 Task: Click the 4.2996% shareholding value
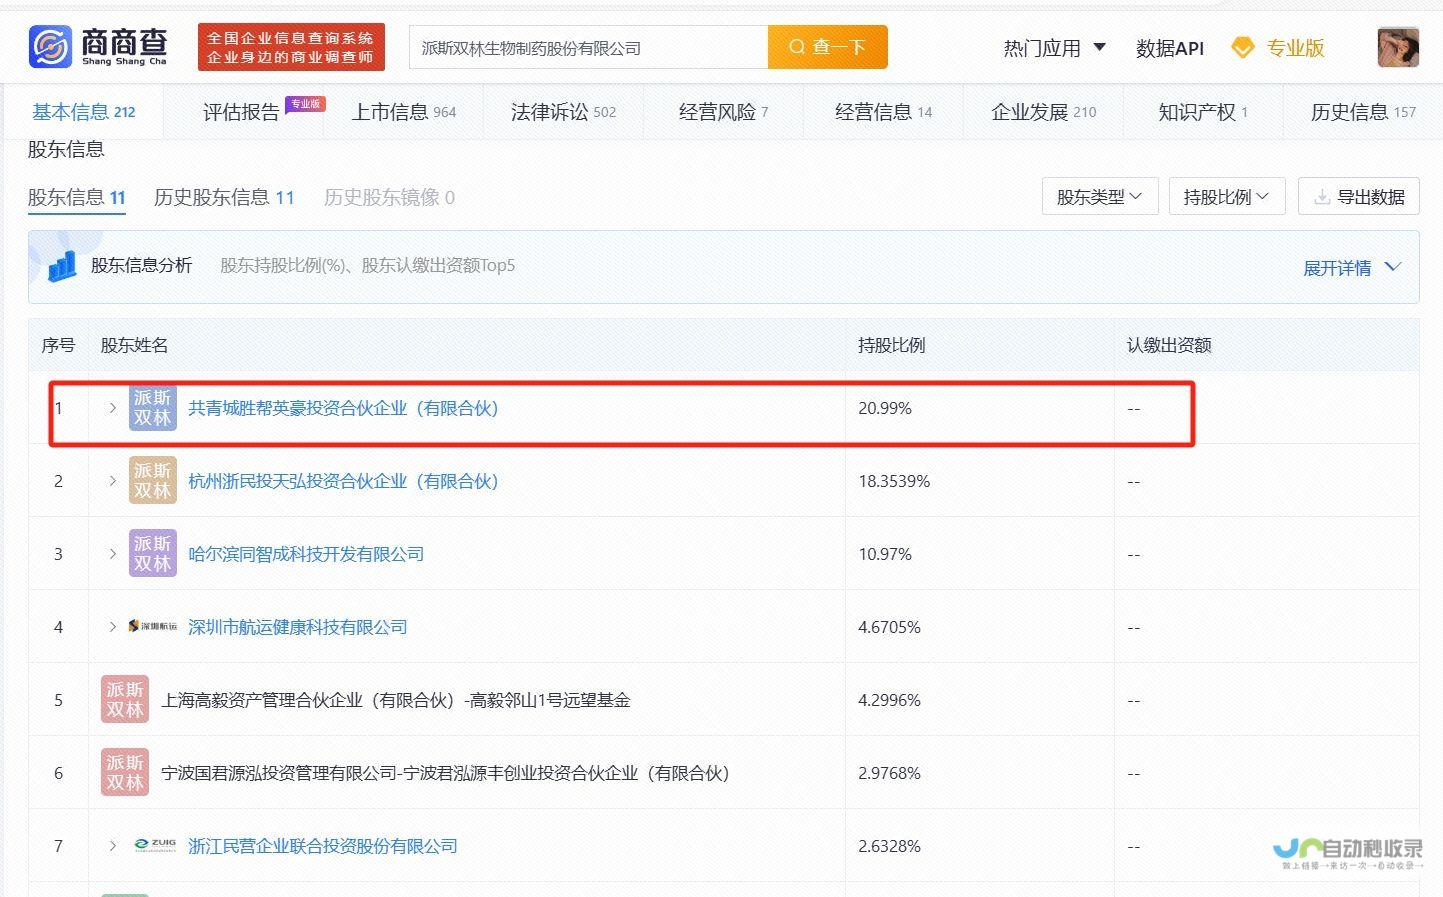coord(889,700)
